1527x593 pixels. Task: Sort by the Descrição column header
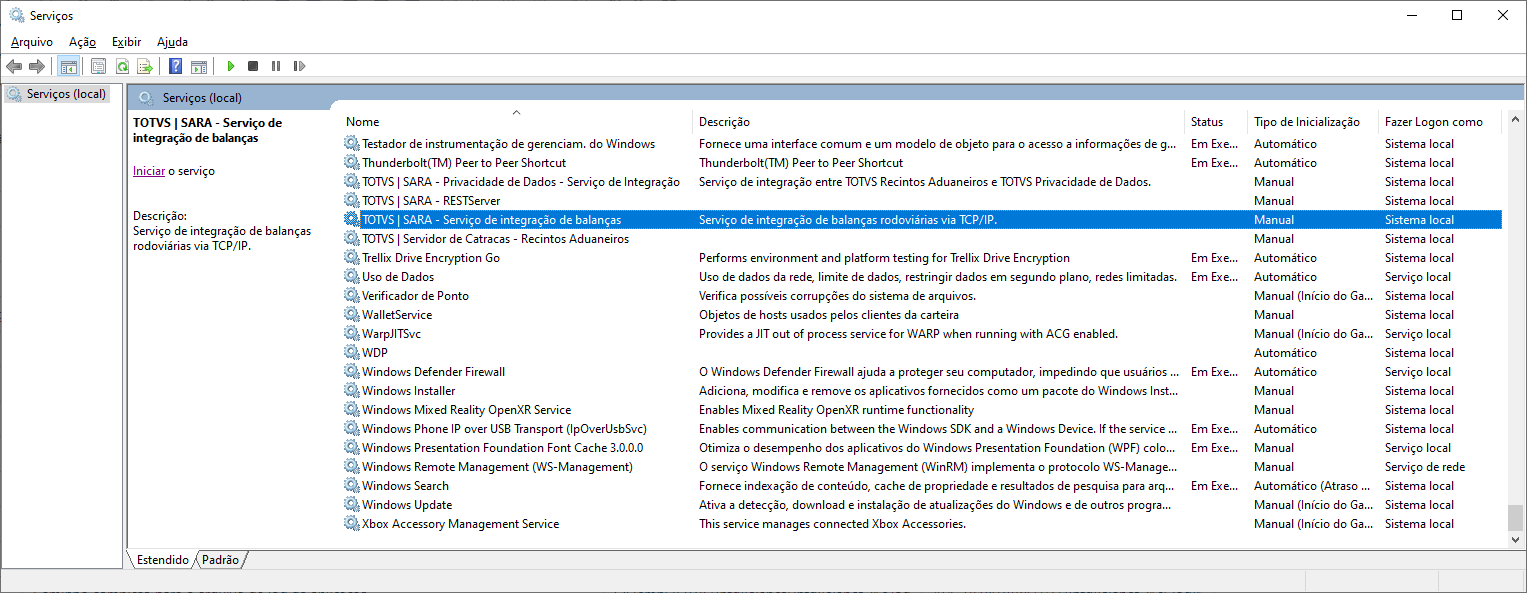[938, 122]
